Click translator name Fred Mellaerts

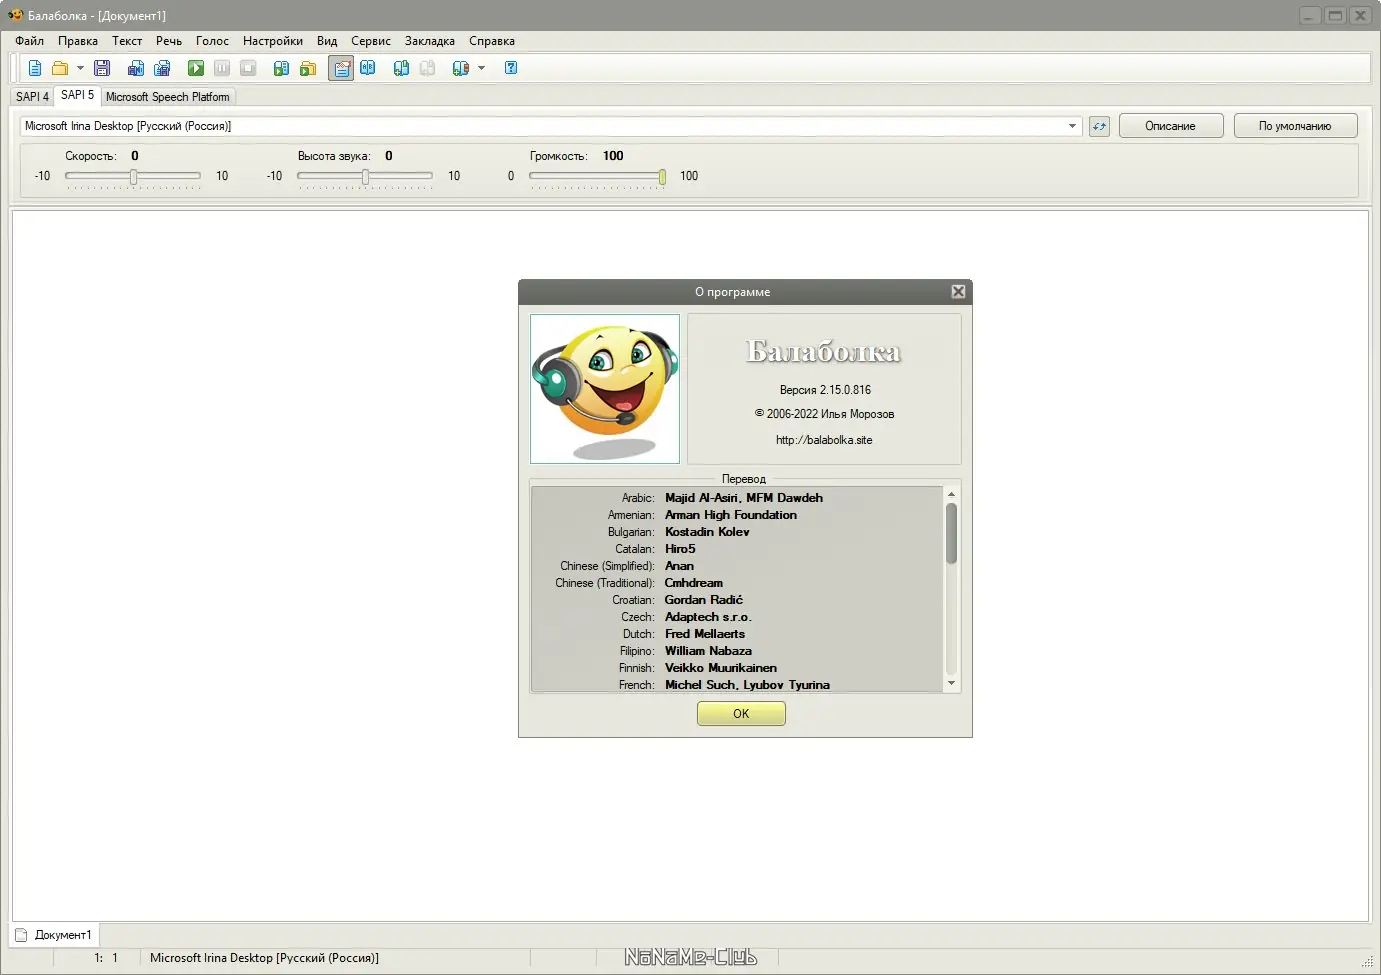705,634
